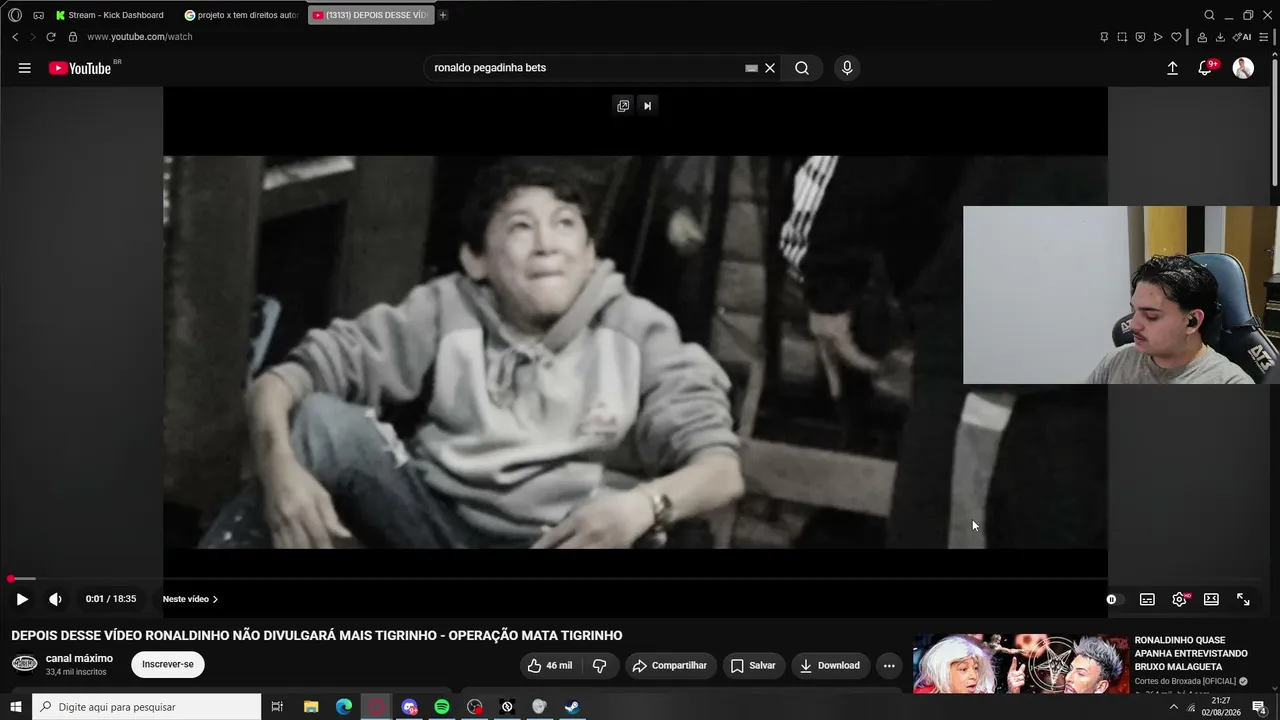
Task: Select the active YouTube video tab
Action: (370, 15)
